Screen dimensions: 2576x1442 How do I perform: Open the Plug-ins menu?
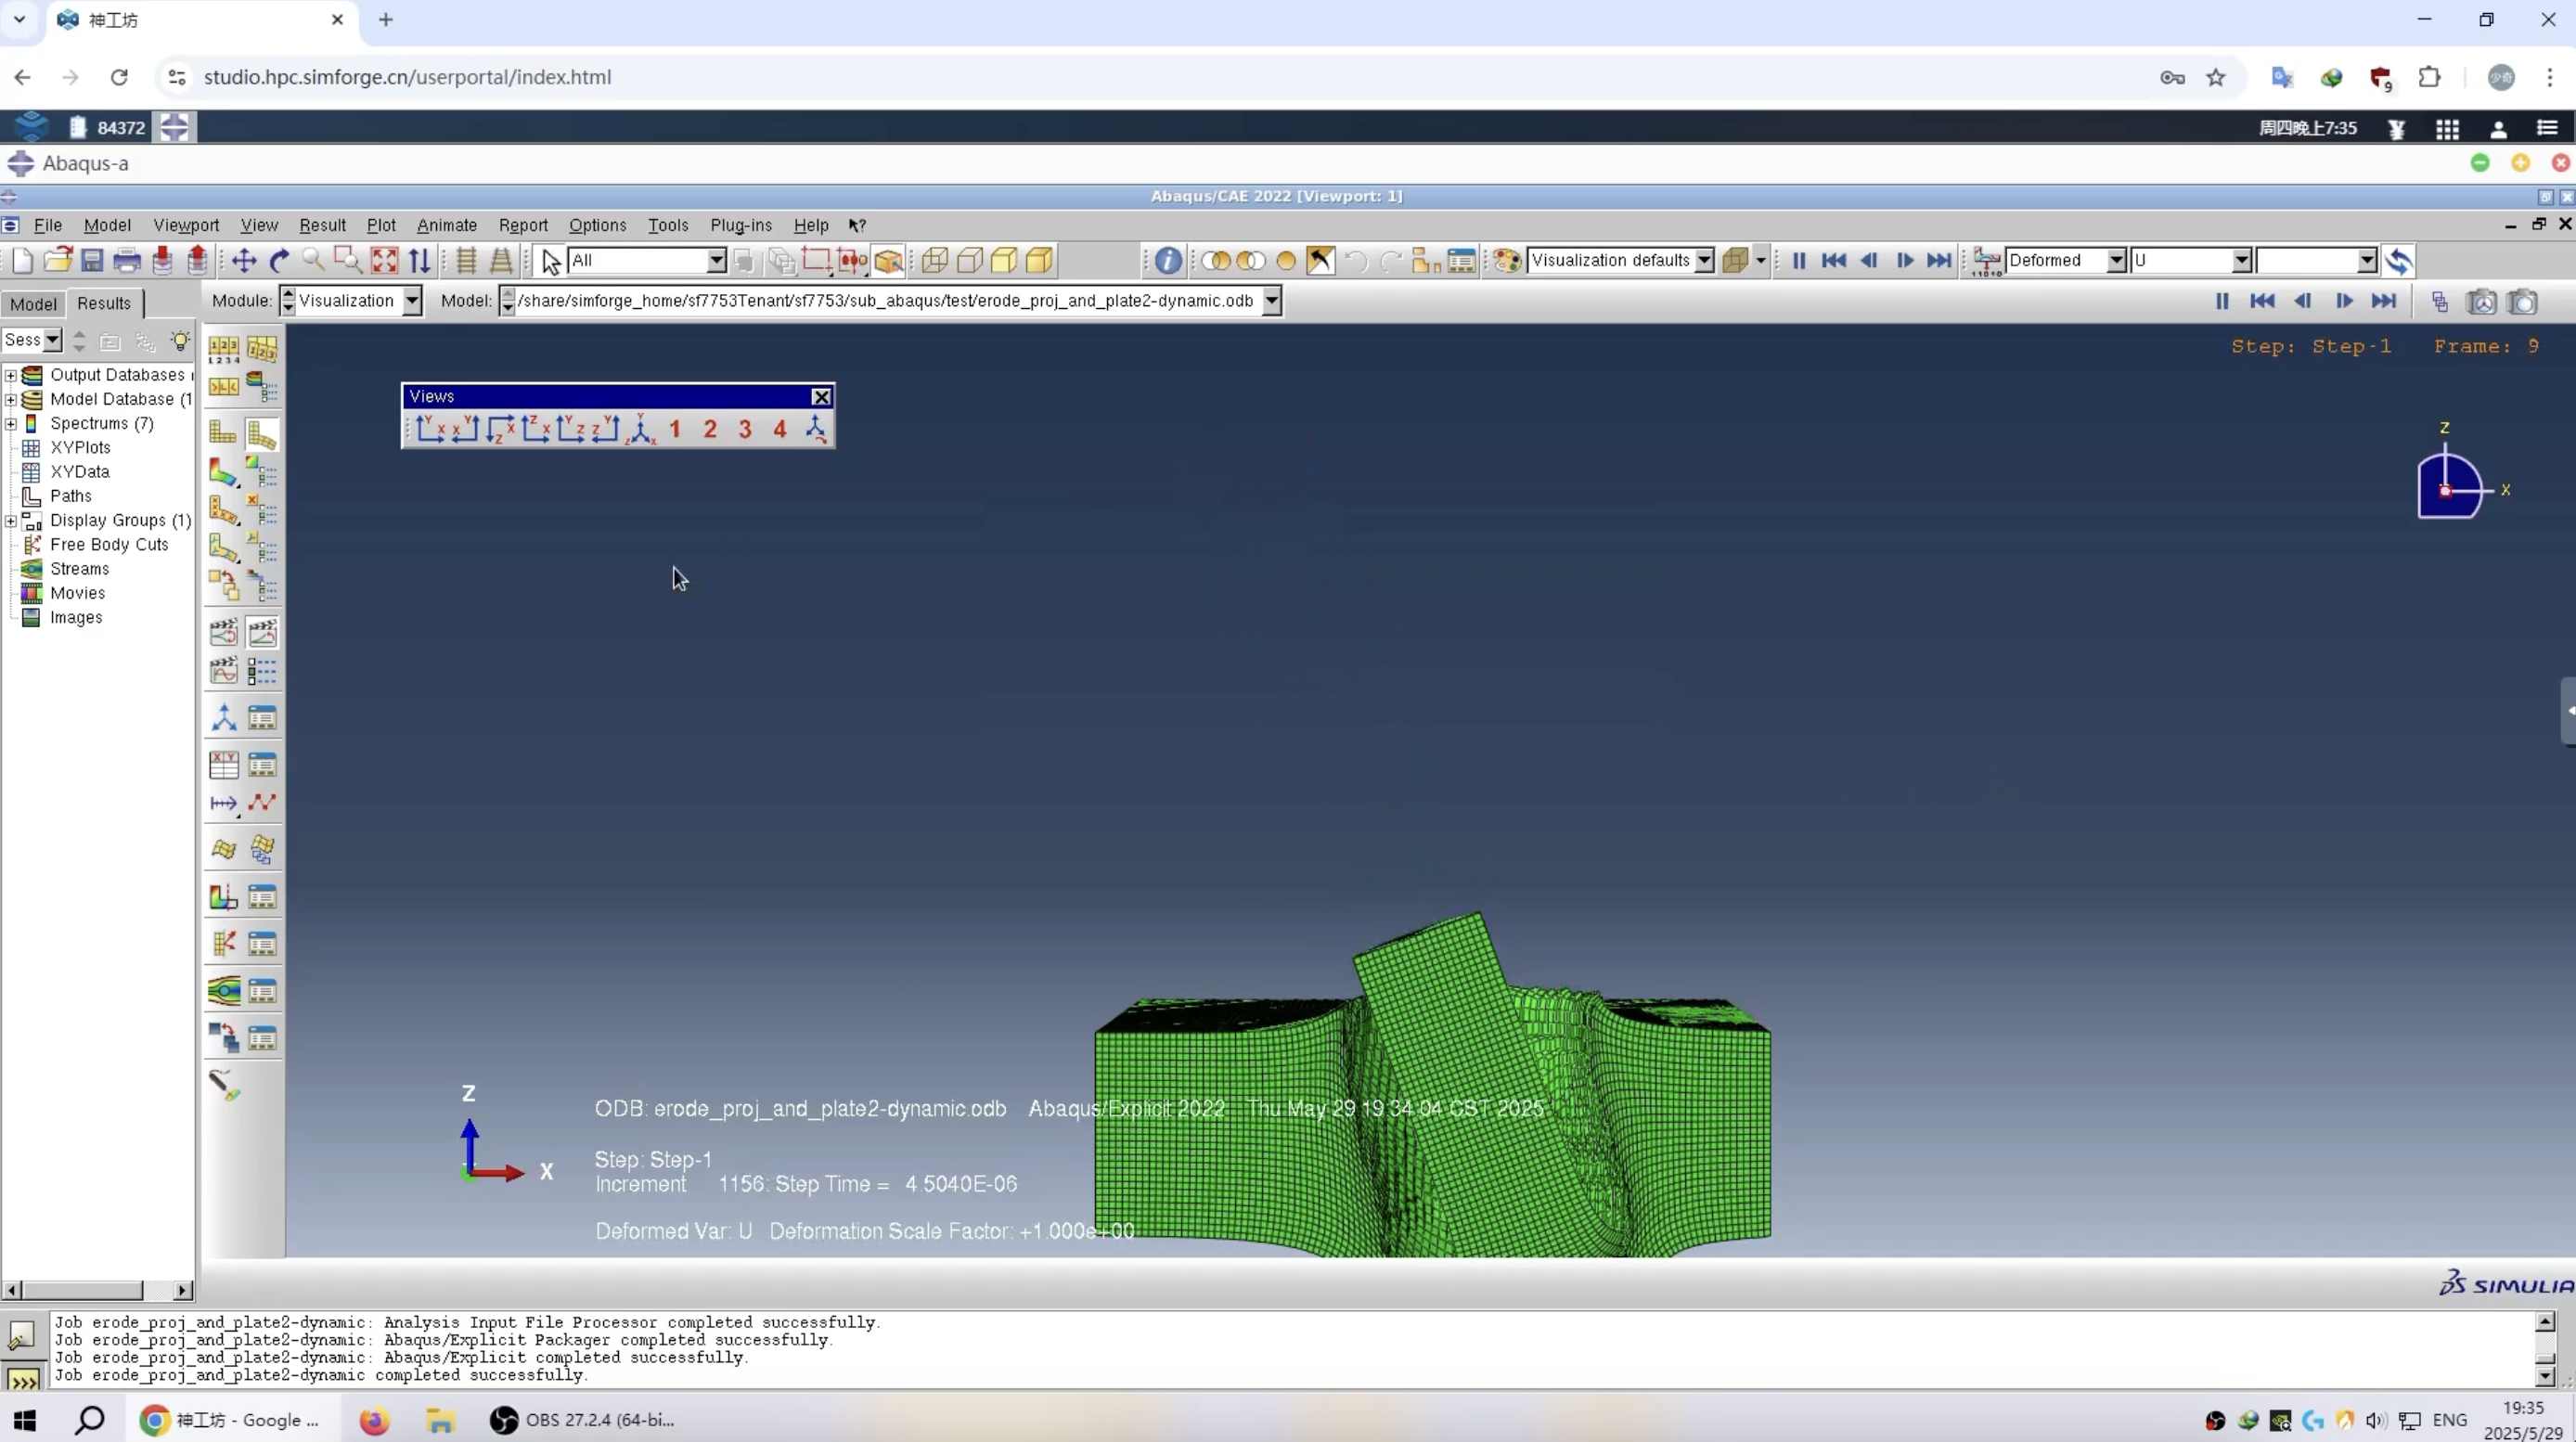[741, 225]
